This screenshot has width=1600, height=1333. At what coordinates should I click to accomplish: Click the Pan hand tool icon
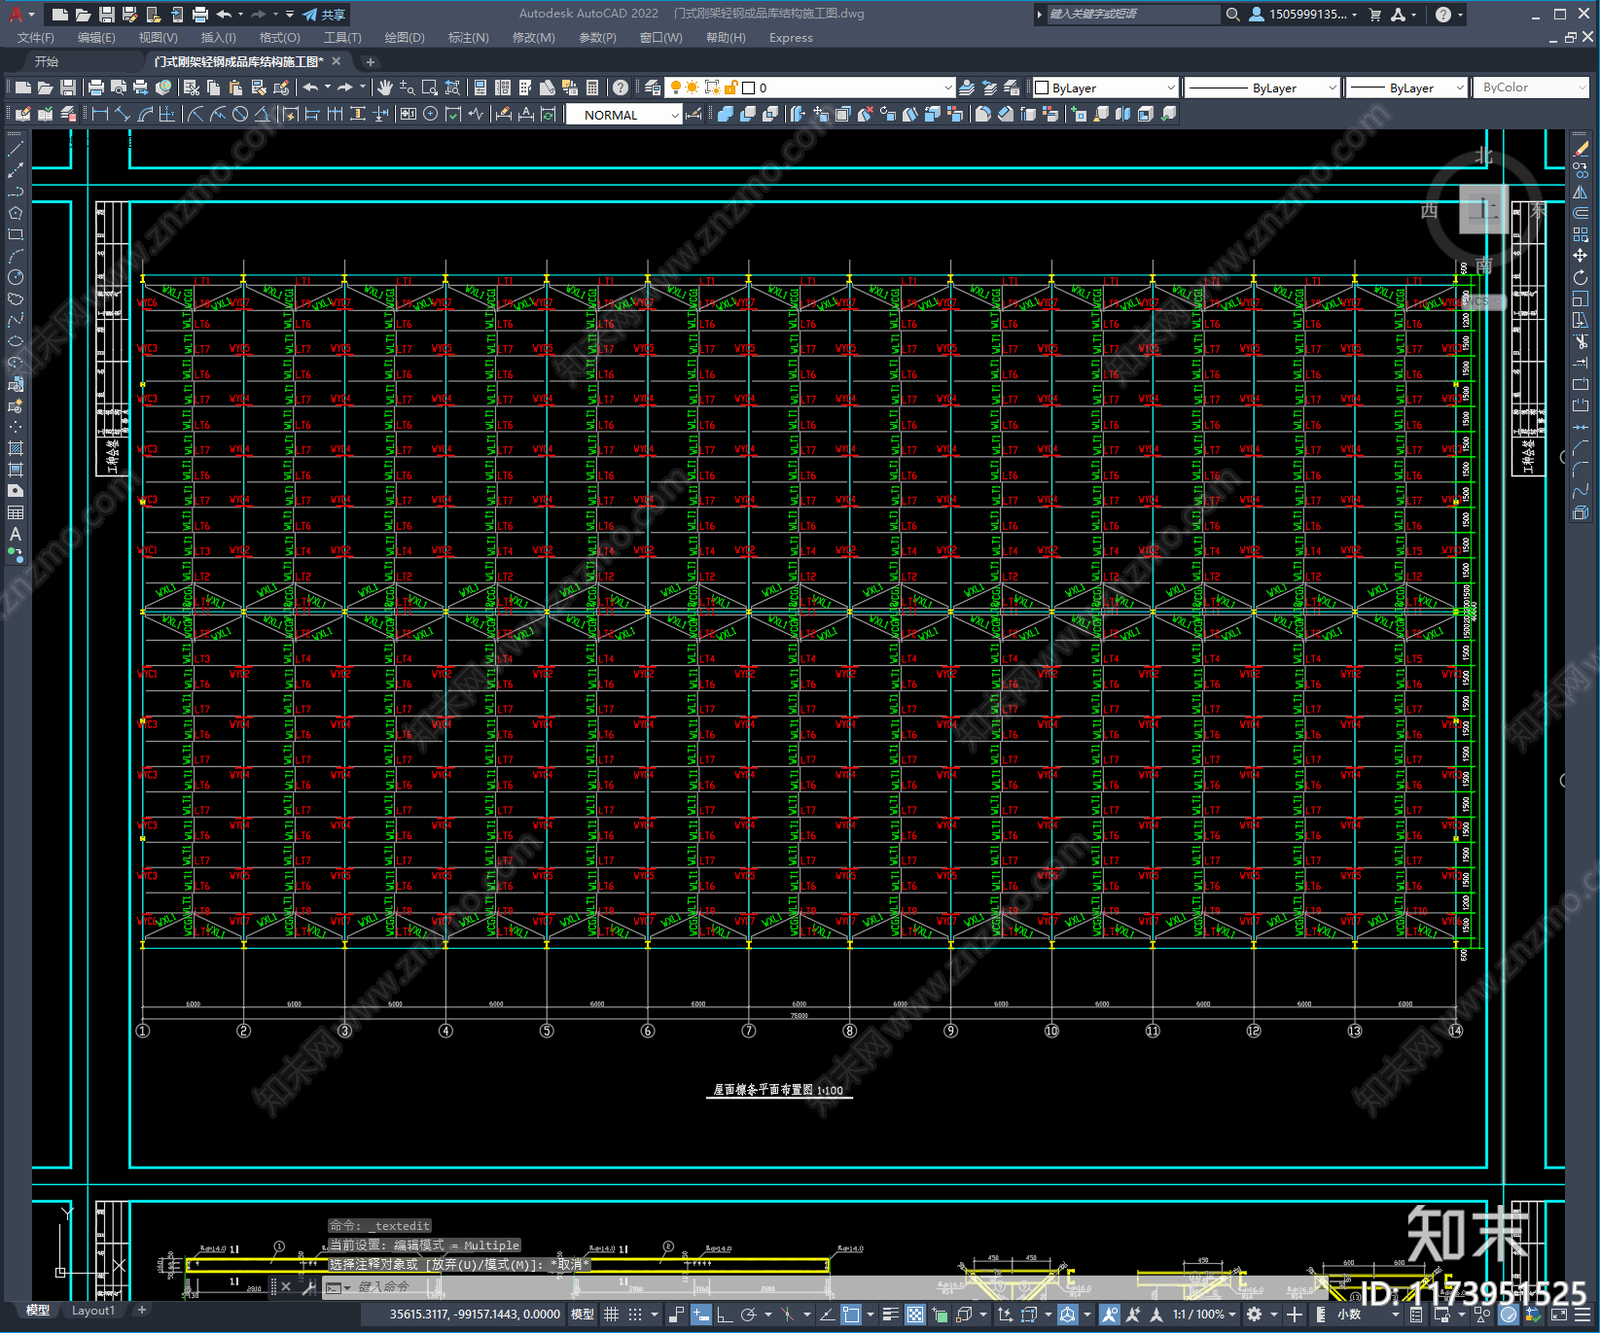tap(385, 88)
